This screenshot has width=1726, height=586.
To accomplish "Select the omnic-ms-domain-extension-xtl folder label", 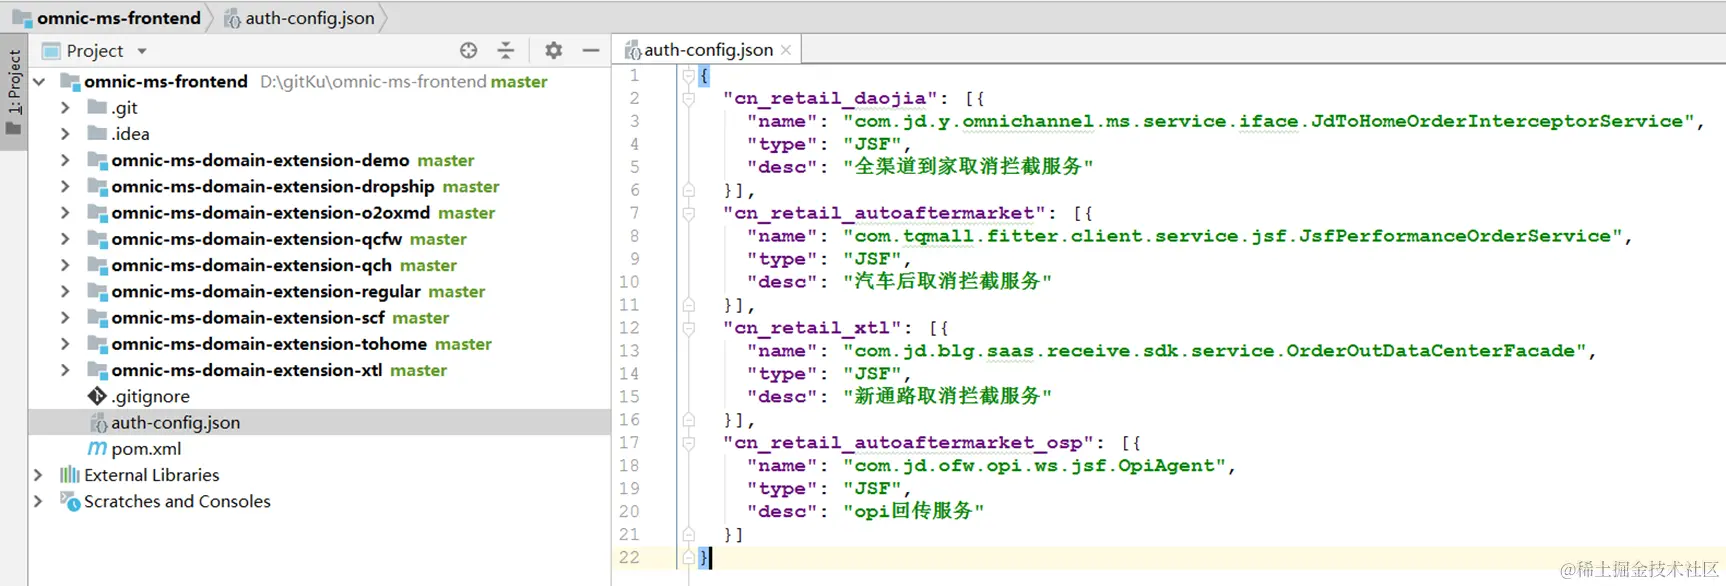I will pyautogui.click(x=247, y=370).
